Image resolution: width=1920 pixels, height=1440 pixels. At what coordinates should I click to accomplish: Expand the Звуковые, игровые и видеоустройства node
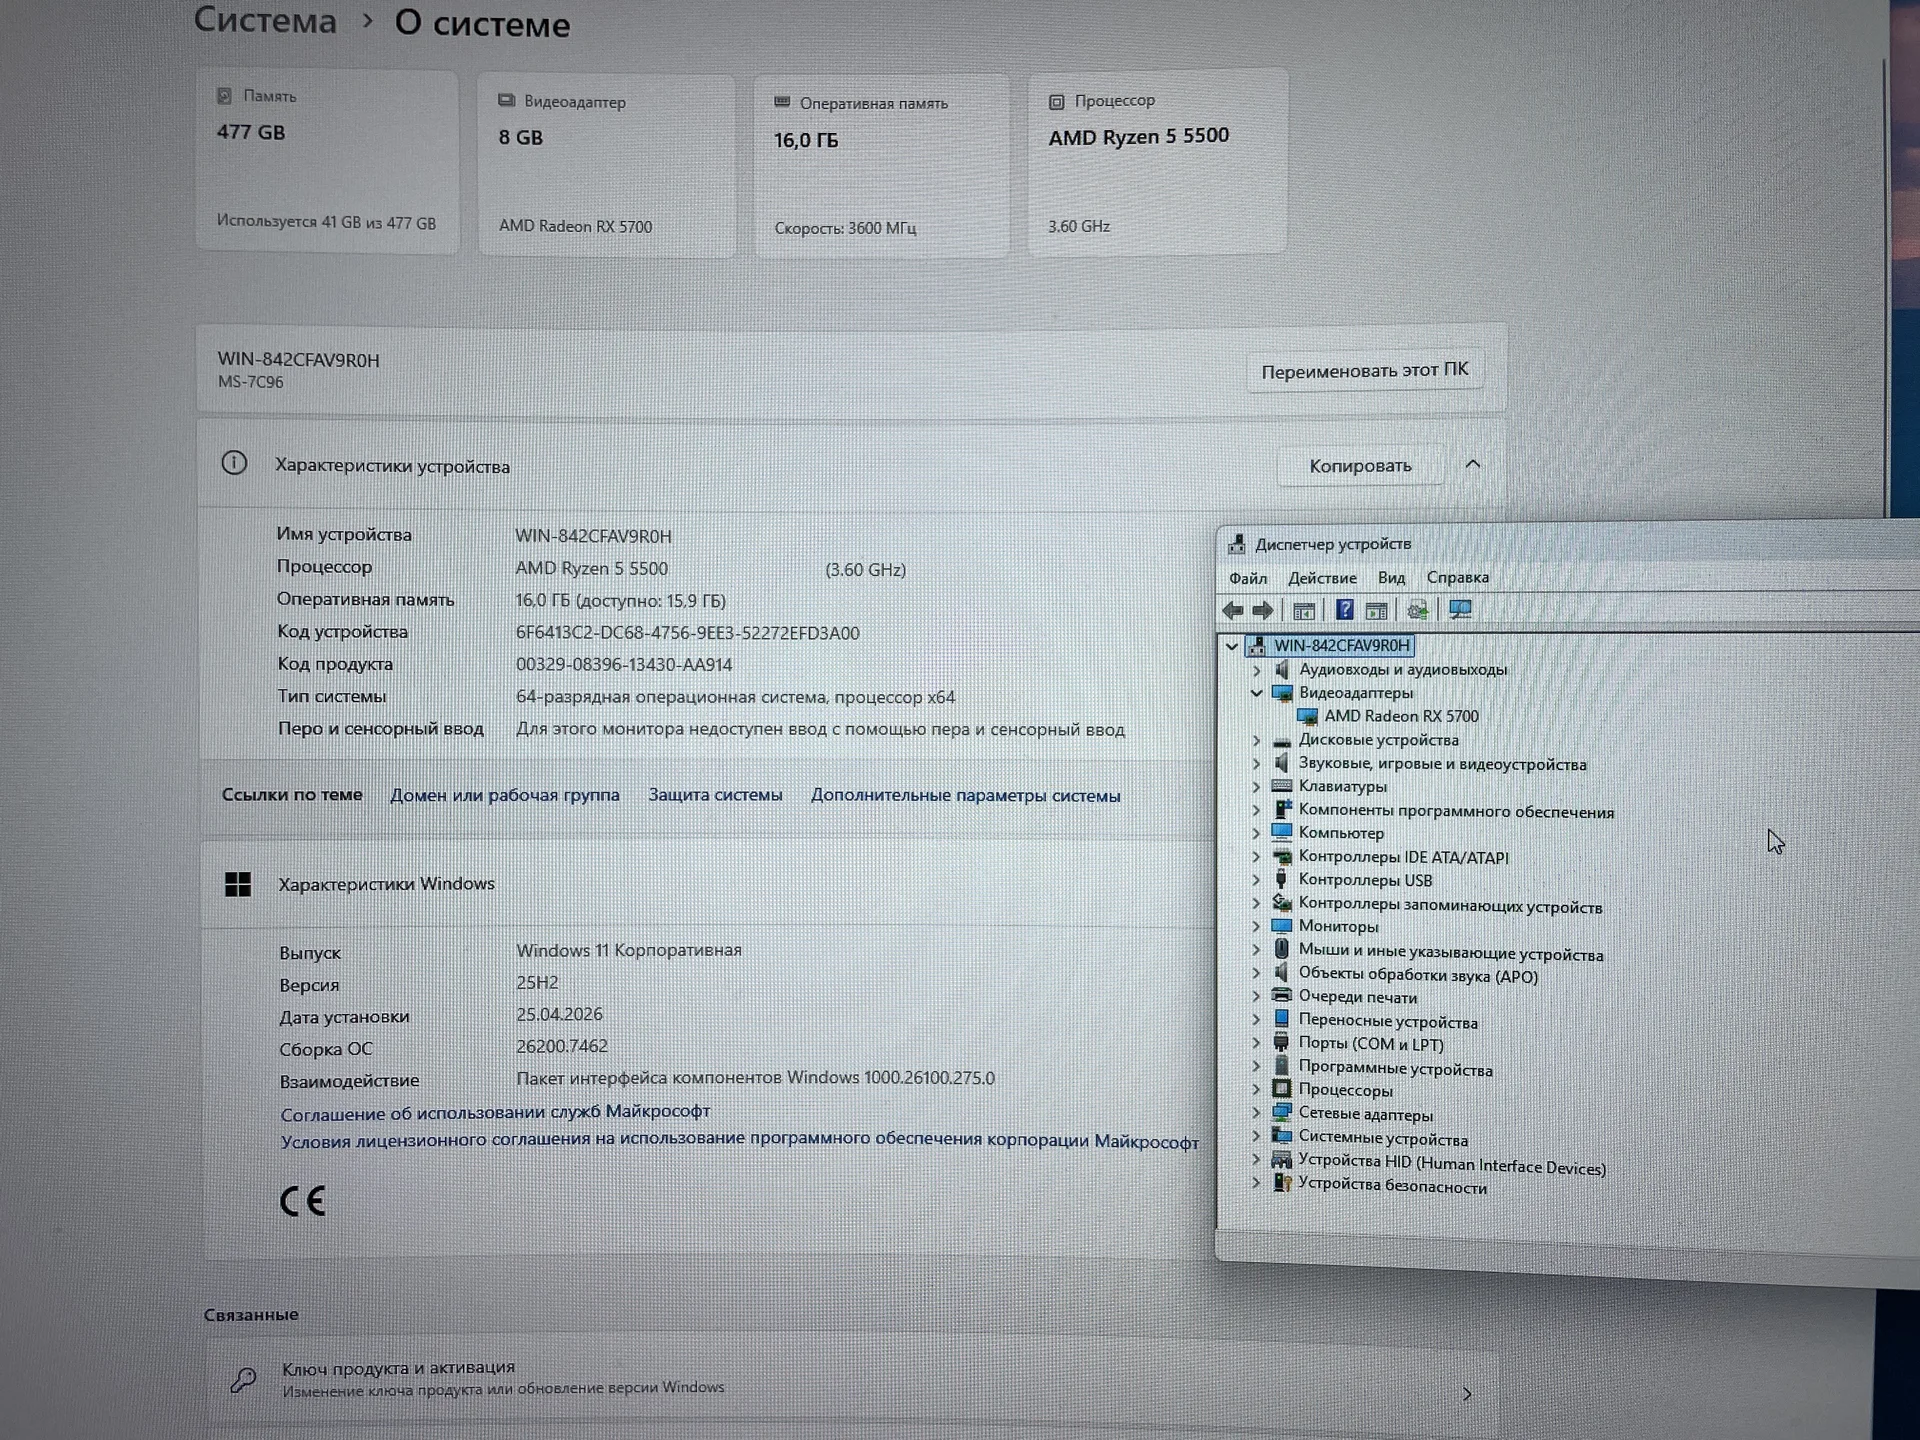[1257, 763]
